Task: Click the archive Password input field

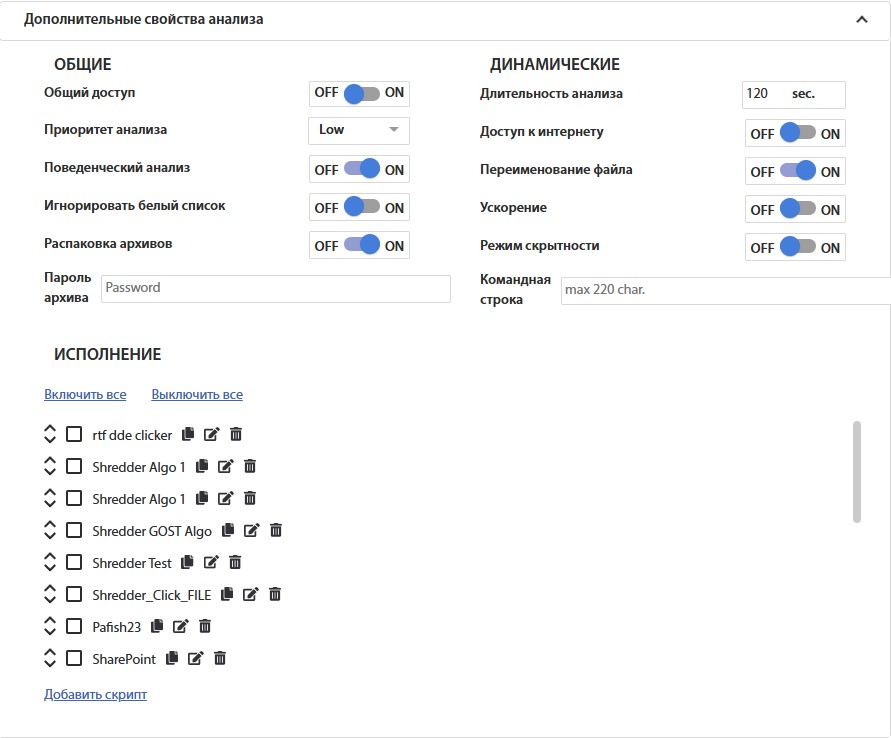Action: coord(275,288)
